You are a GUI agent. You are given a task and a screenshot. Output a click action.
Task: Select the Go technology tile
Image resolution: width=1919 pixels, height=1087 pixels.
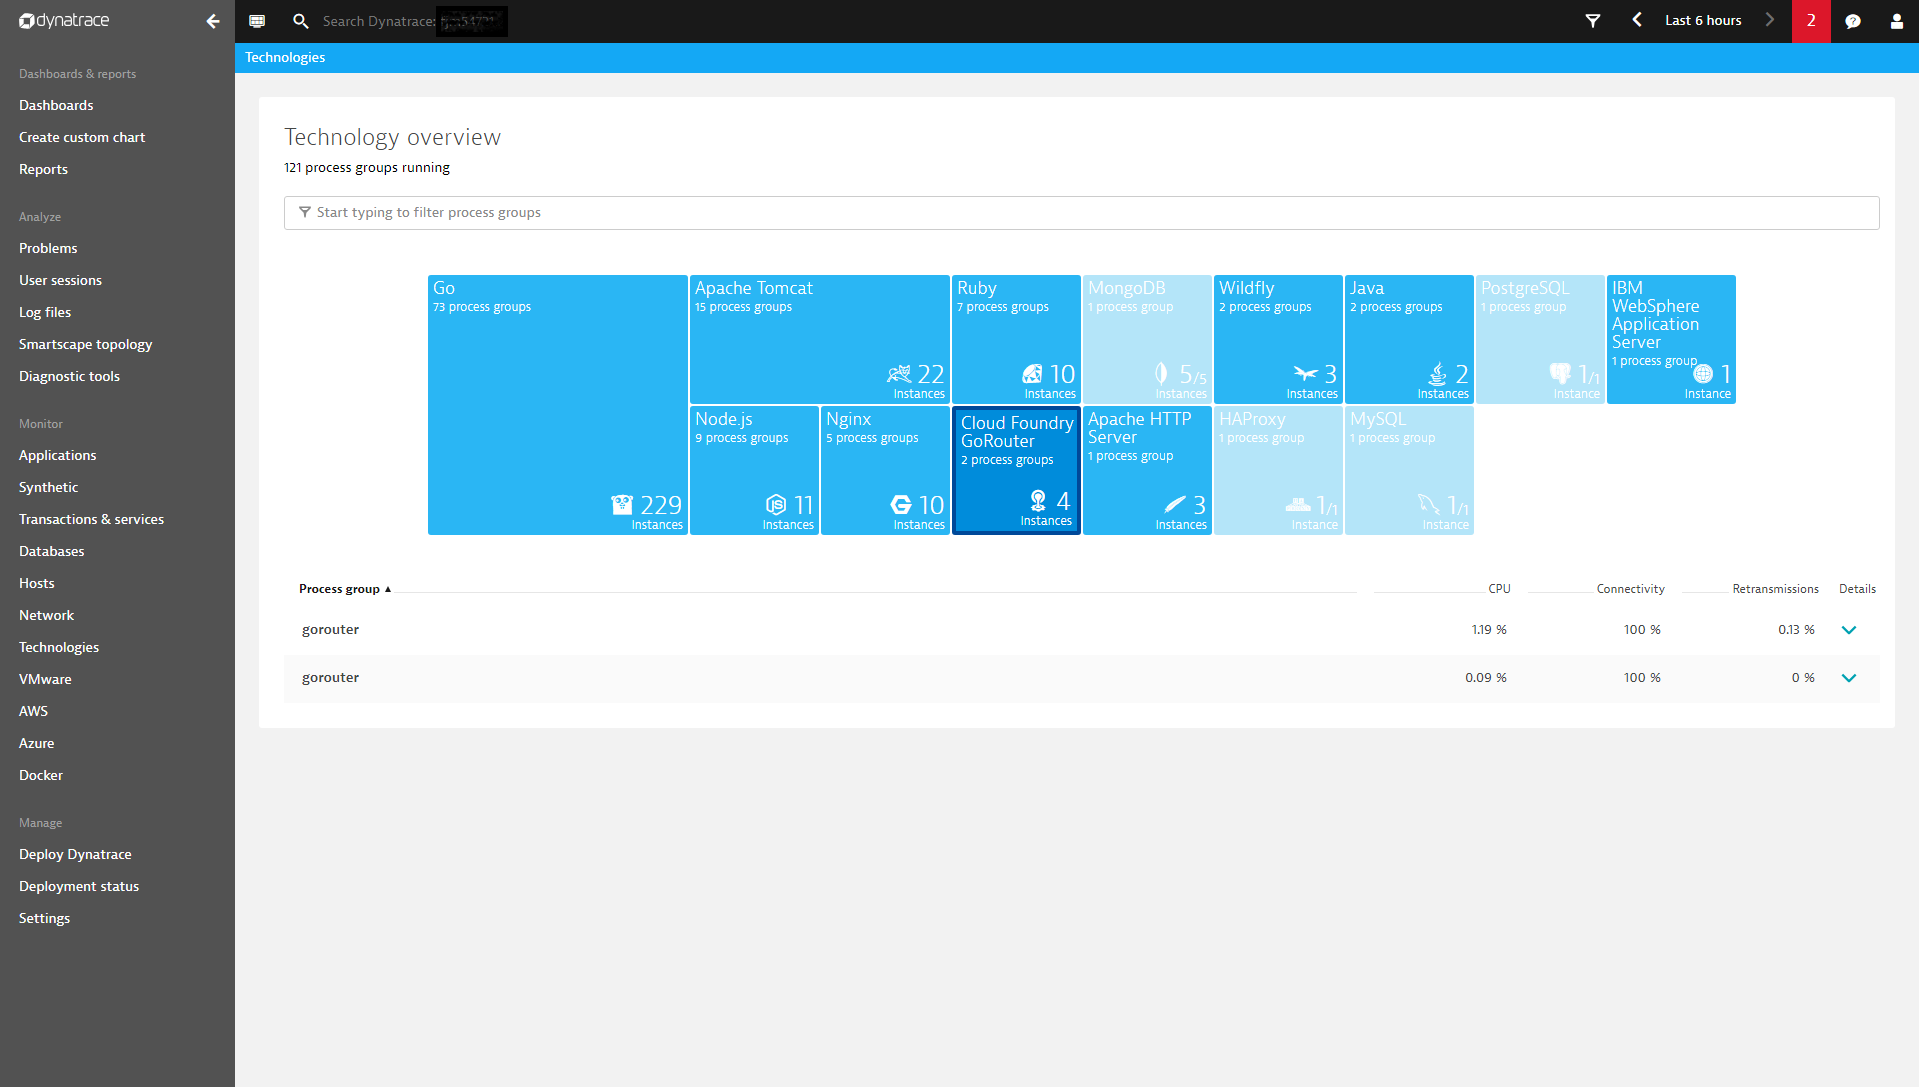tap(558, 405)
